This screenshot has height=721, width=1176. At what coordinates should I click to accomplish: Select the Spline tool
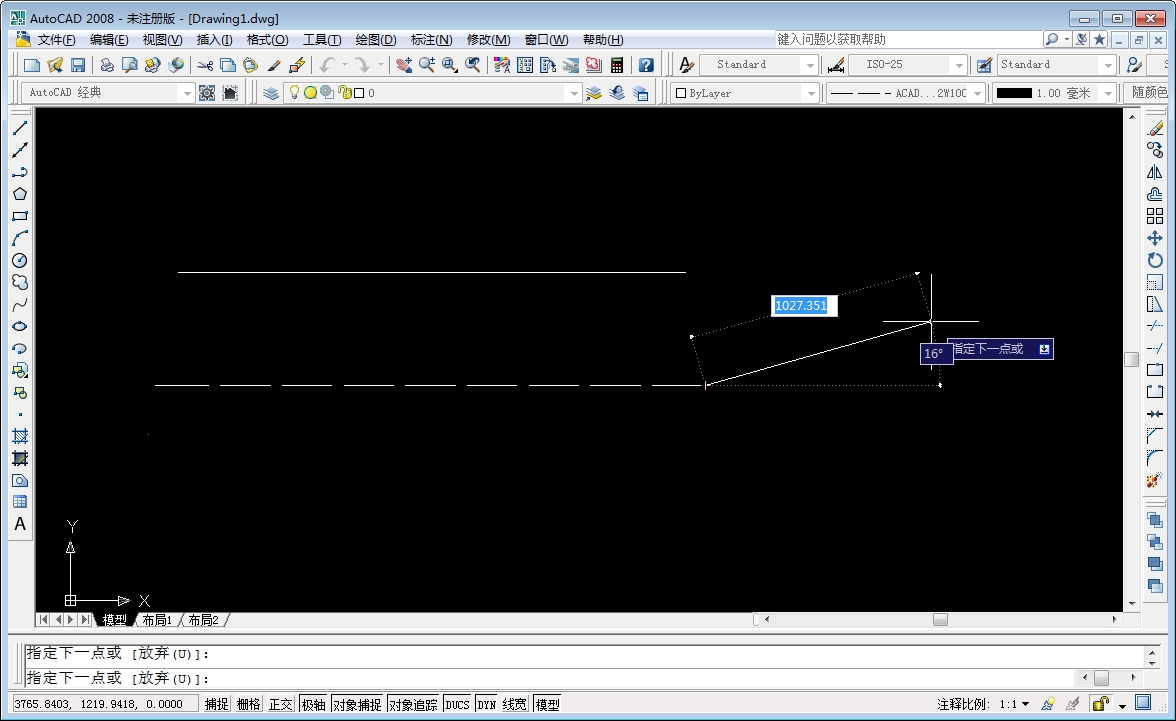(x=21, y=304)
